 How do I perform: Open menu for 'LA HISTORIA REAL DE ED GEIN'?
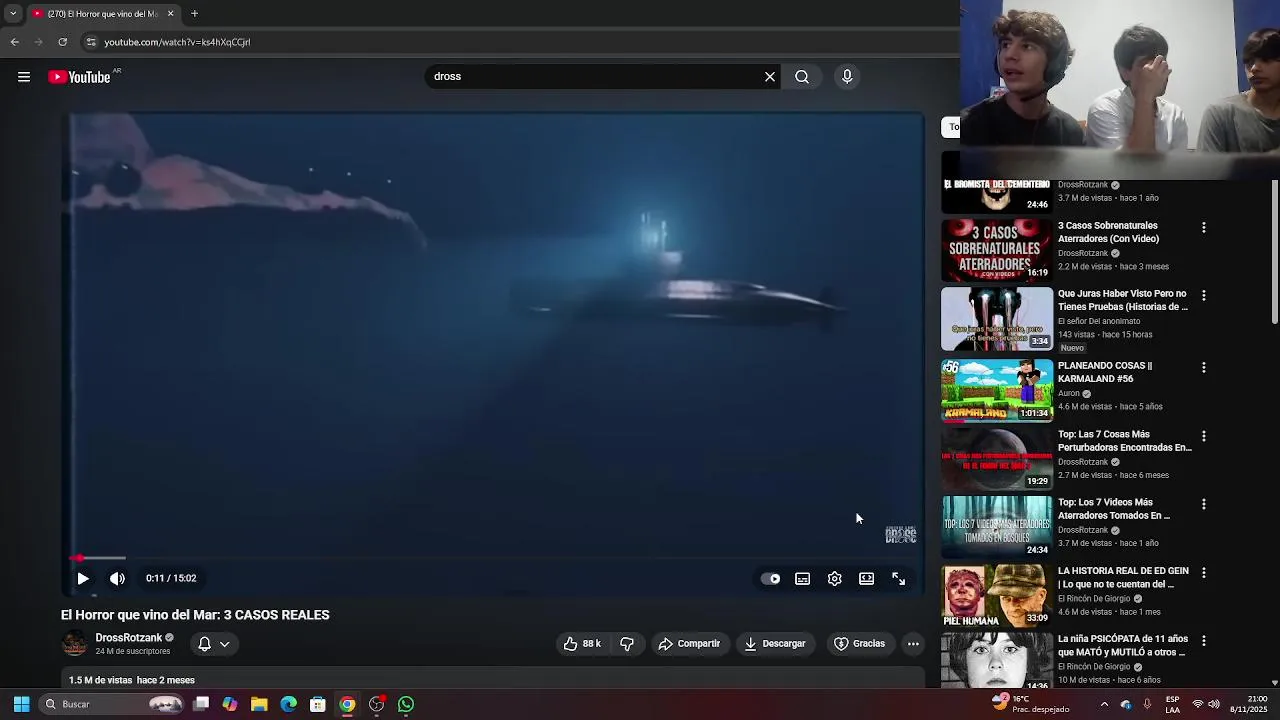(x=1204, y=573)
